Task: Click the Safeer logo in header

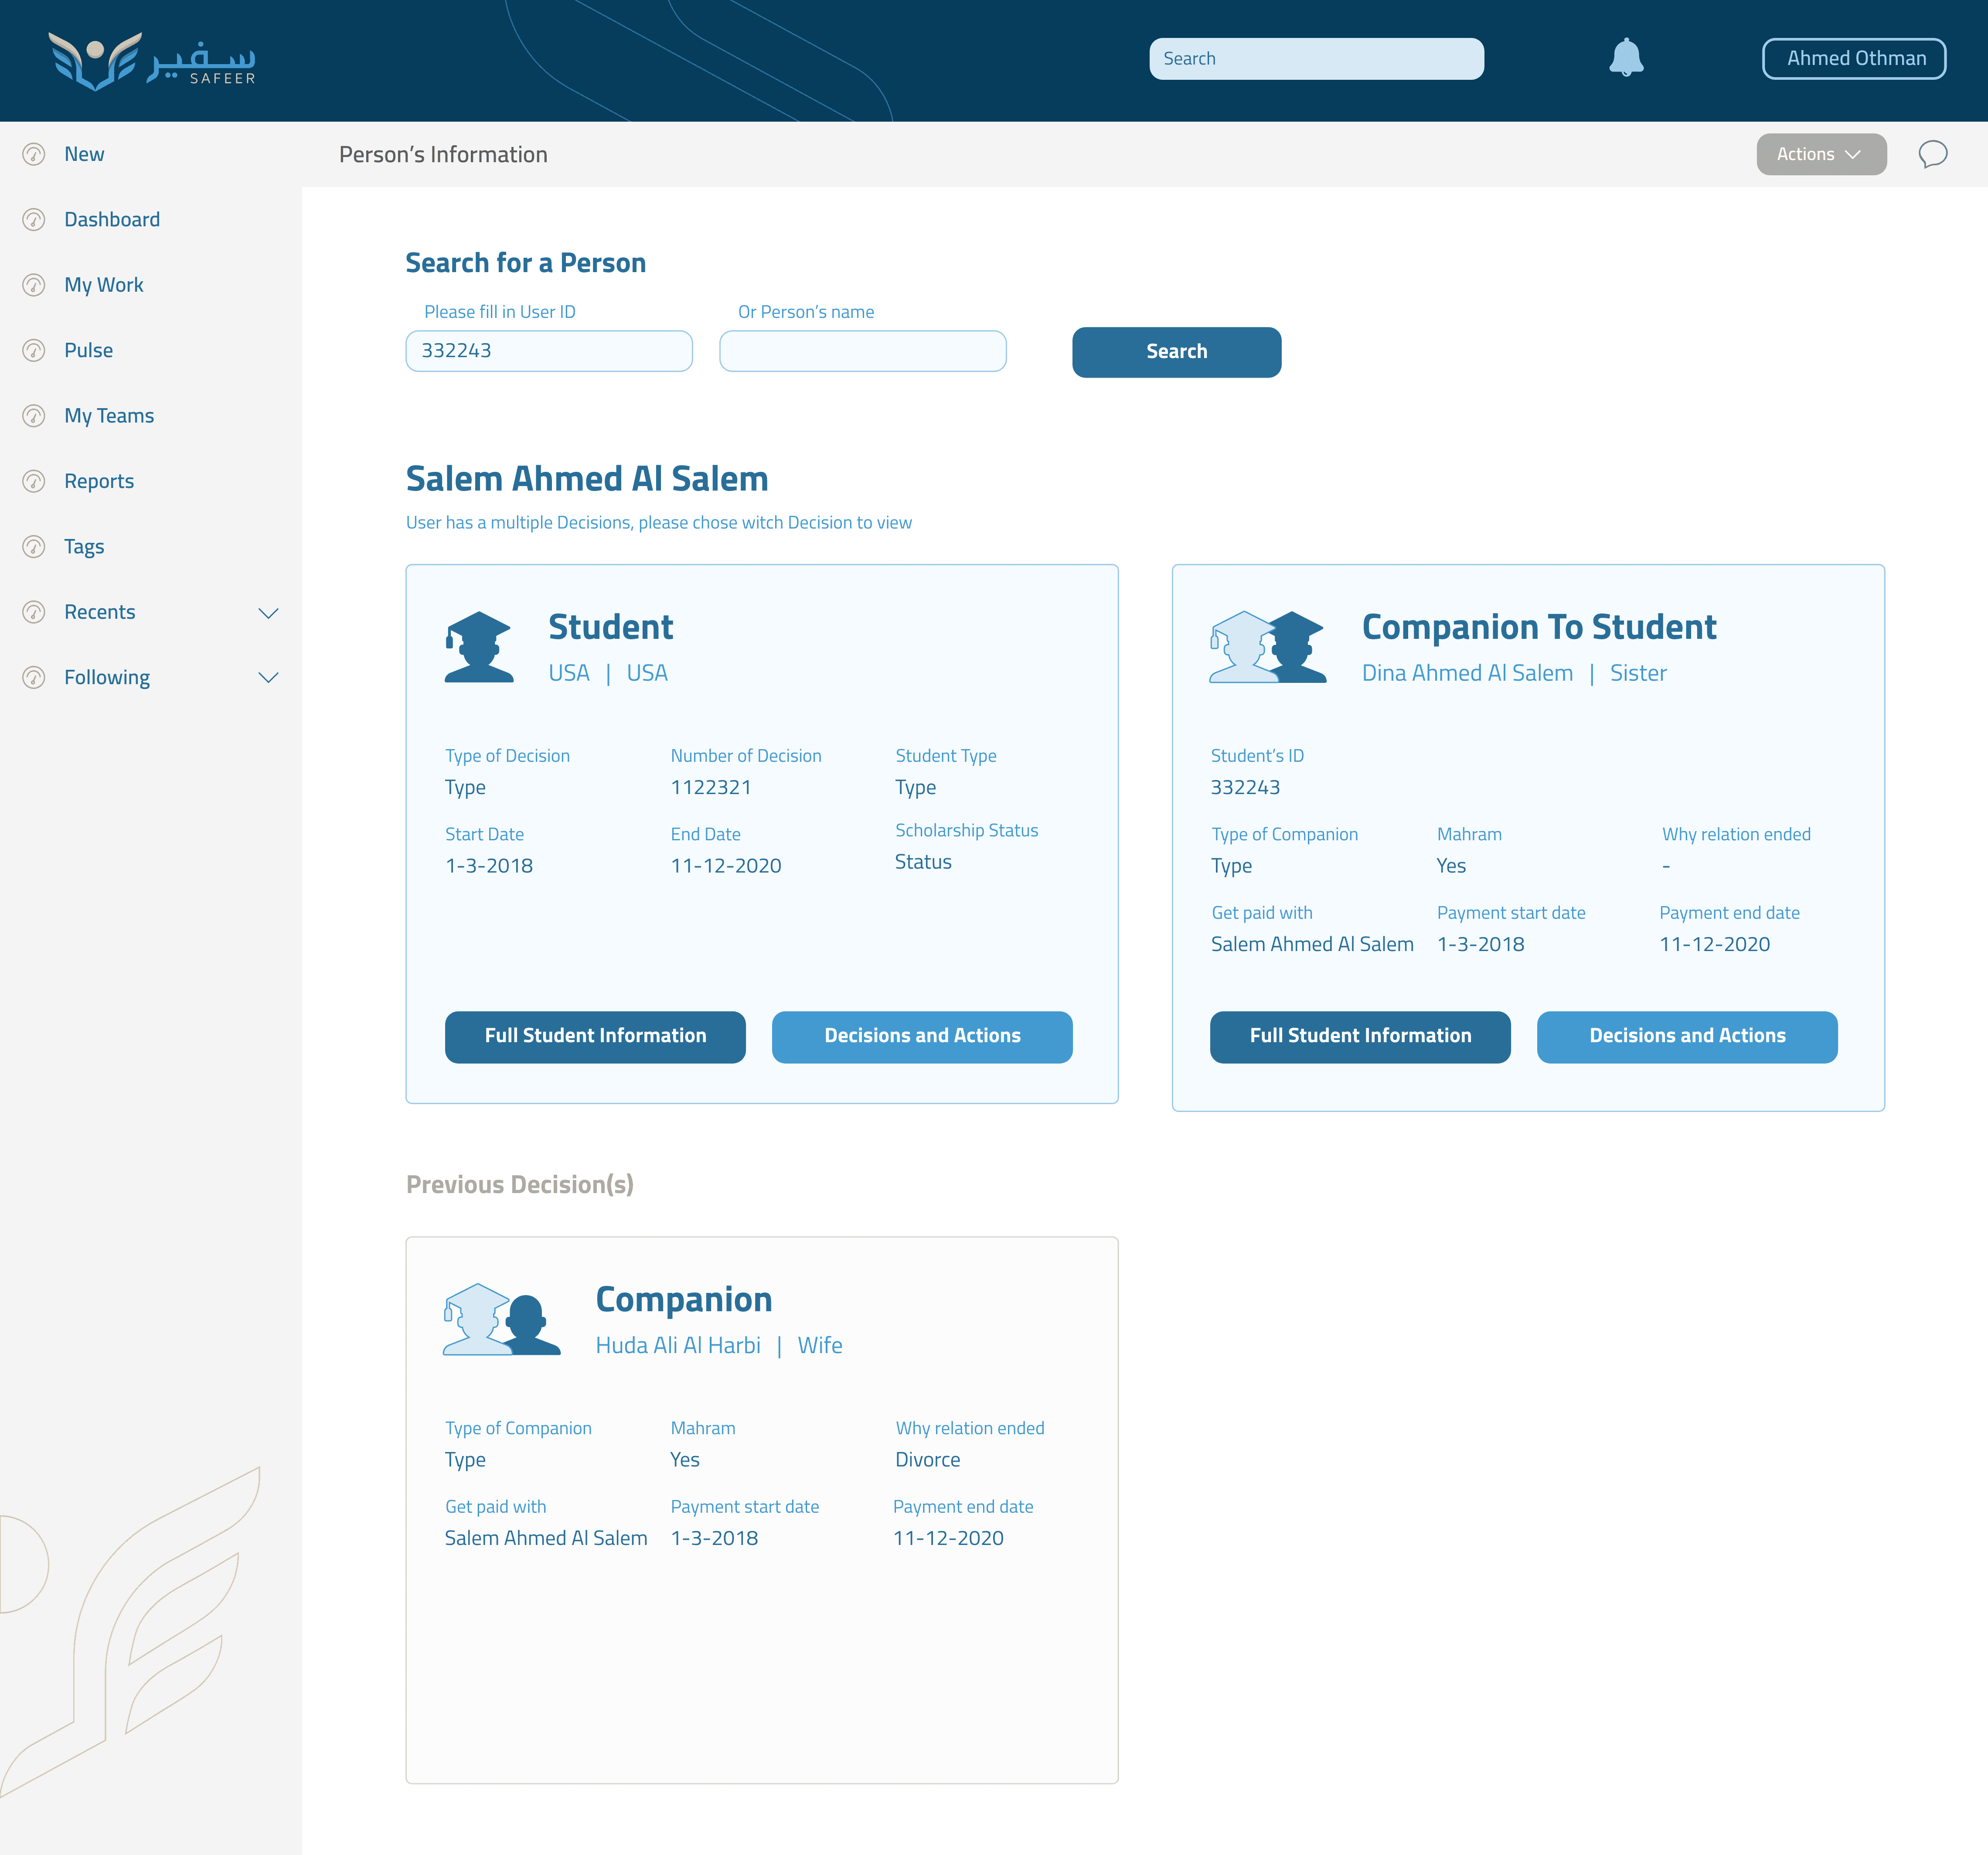Action: coord(152,61)
